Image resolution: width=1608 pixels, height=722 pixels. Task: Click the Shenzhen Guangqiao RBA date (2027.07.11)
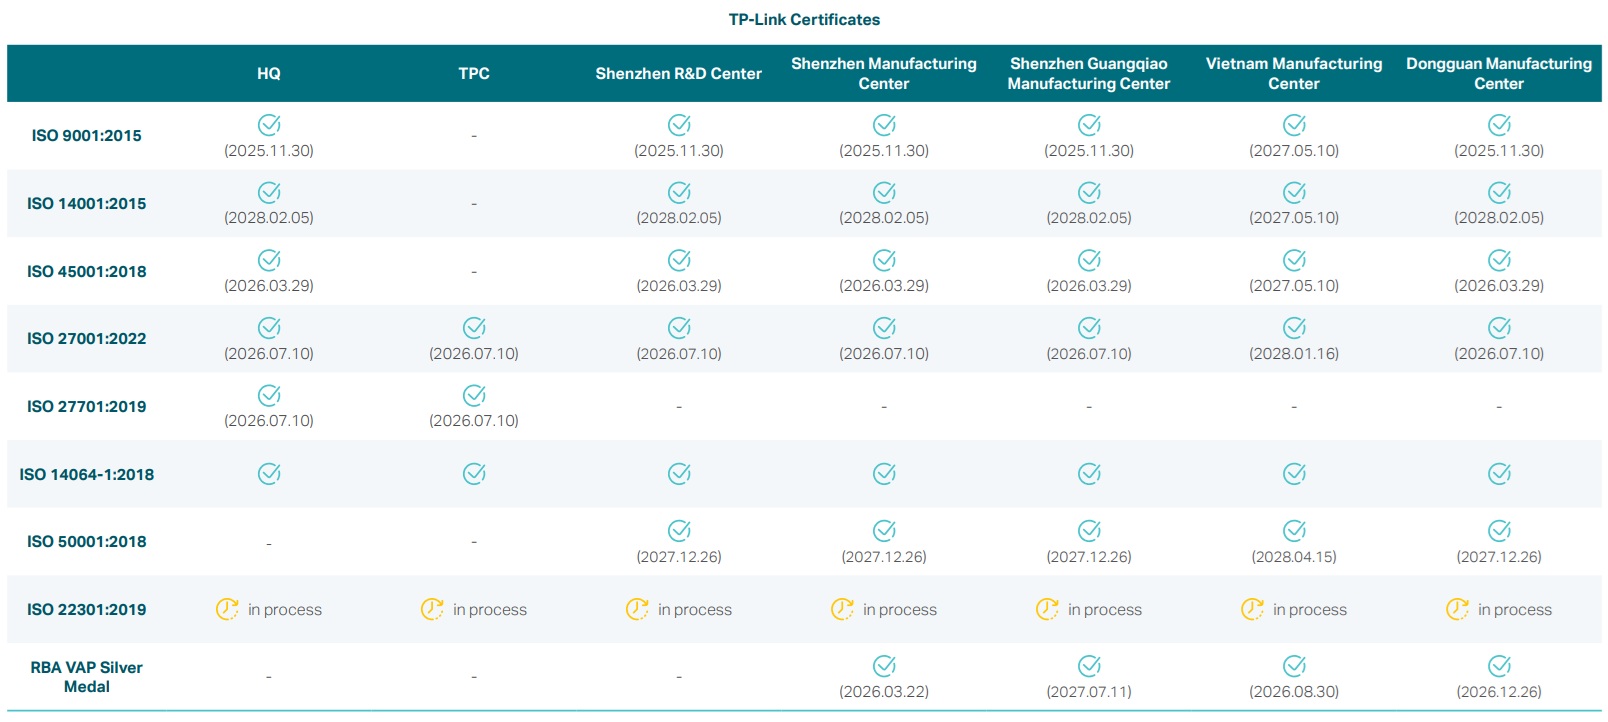click(x=1089, y=692)
